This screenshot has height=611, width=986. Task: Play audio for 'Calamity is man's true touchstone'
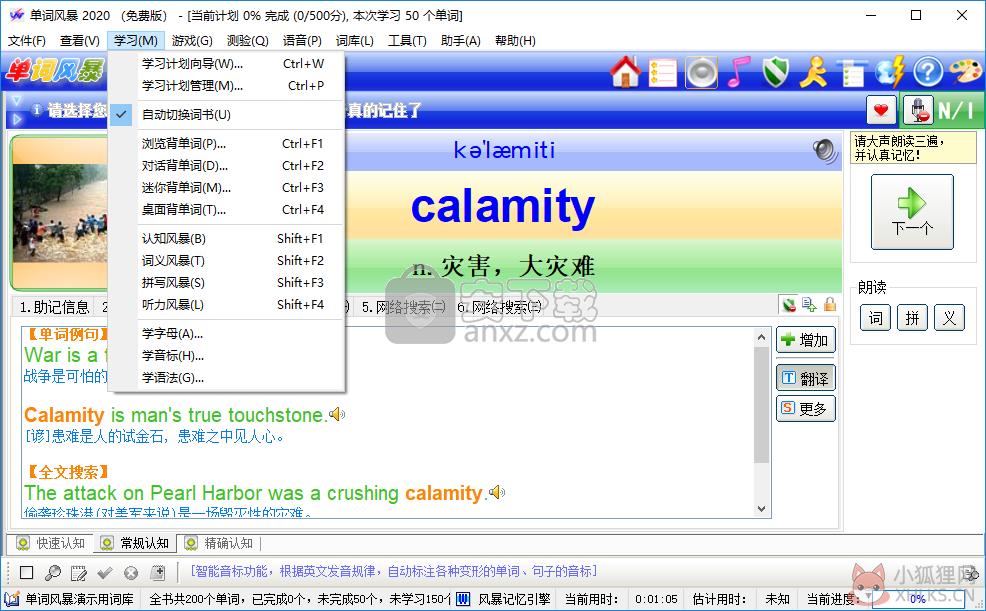pyautogui.click(x=338, y=414)
